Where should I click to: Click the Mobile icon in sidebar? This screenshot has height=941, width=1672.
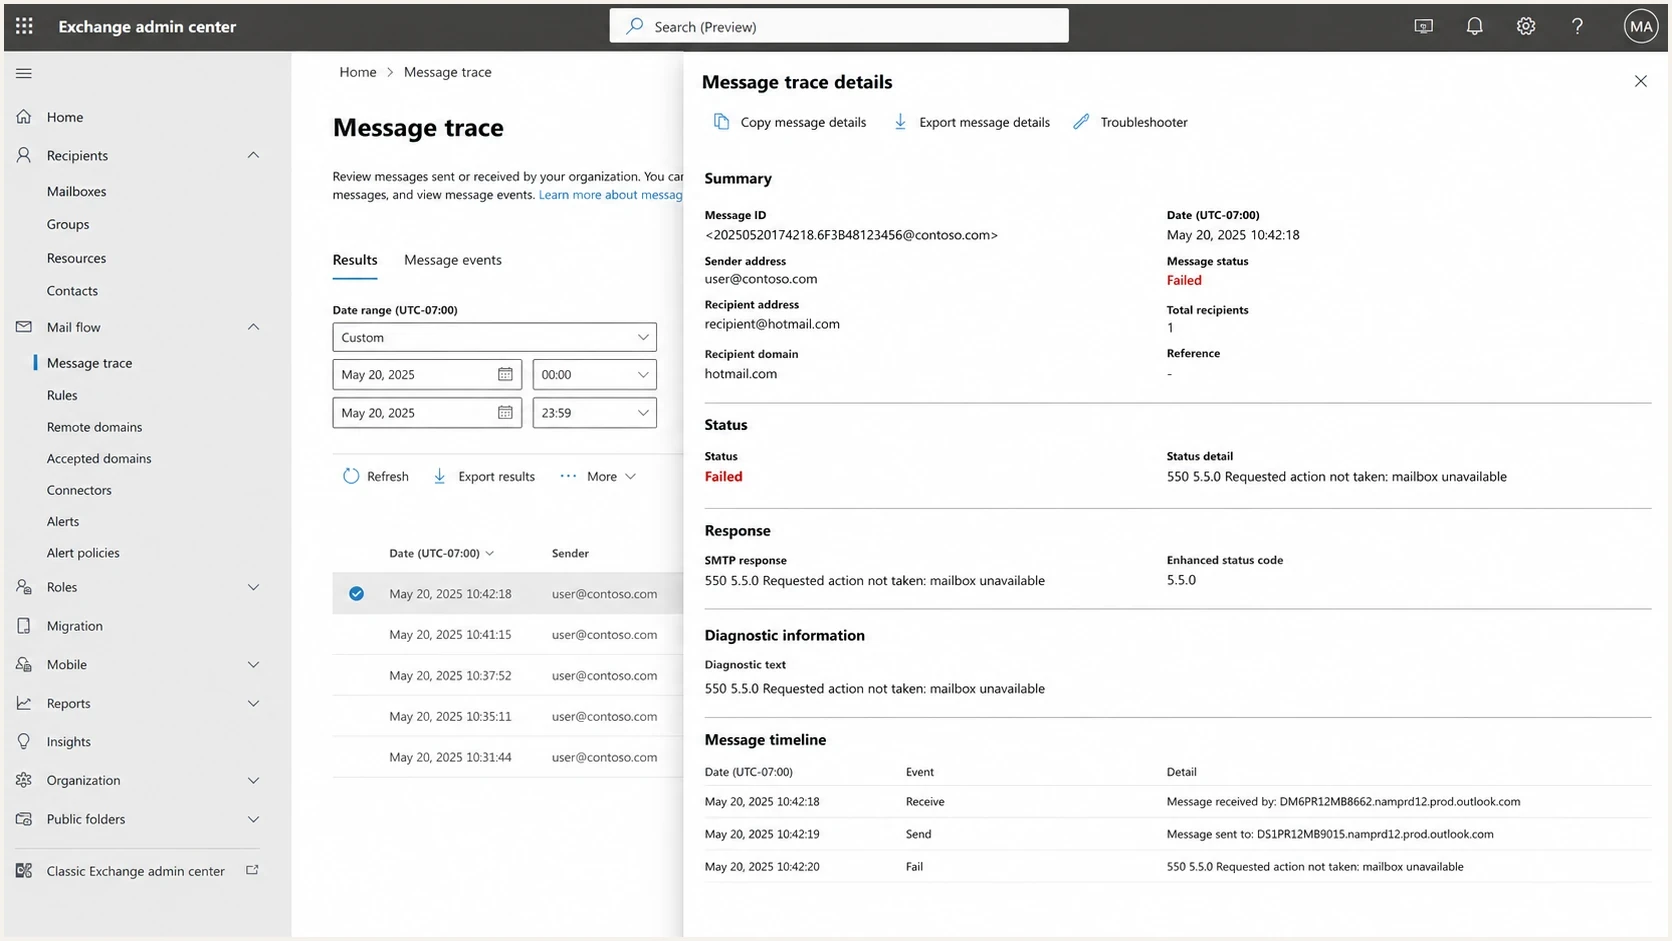pyautogui.click(x=24, y=664)
